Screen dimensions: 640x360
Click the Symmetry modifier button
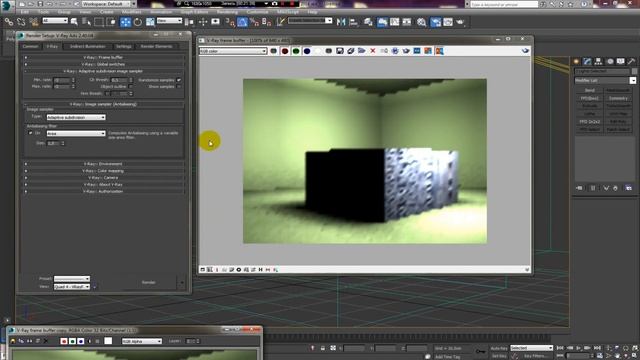[x=618, y=98]
